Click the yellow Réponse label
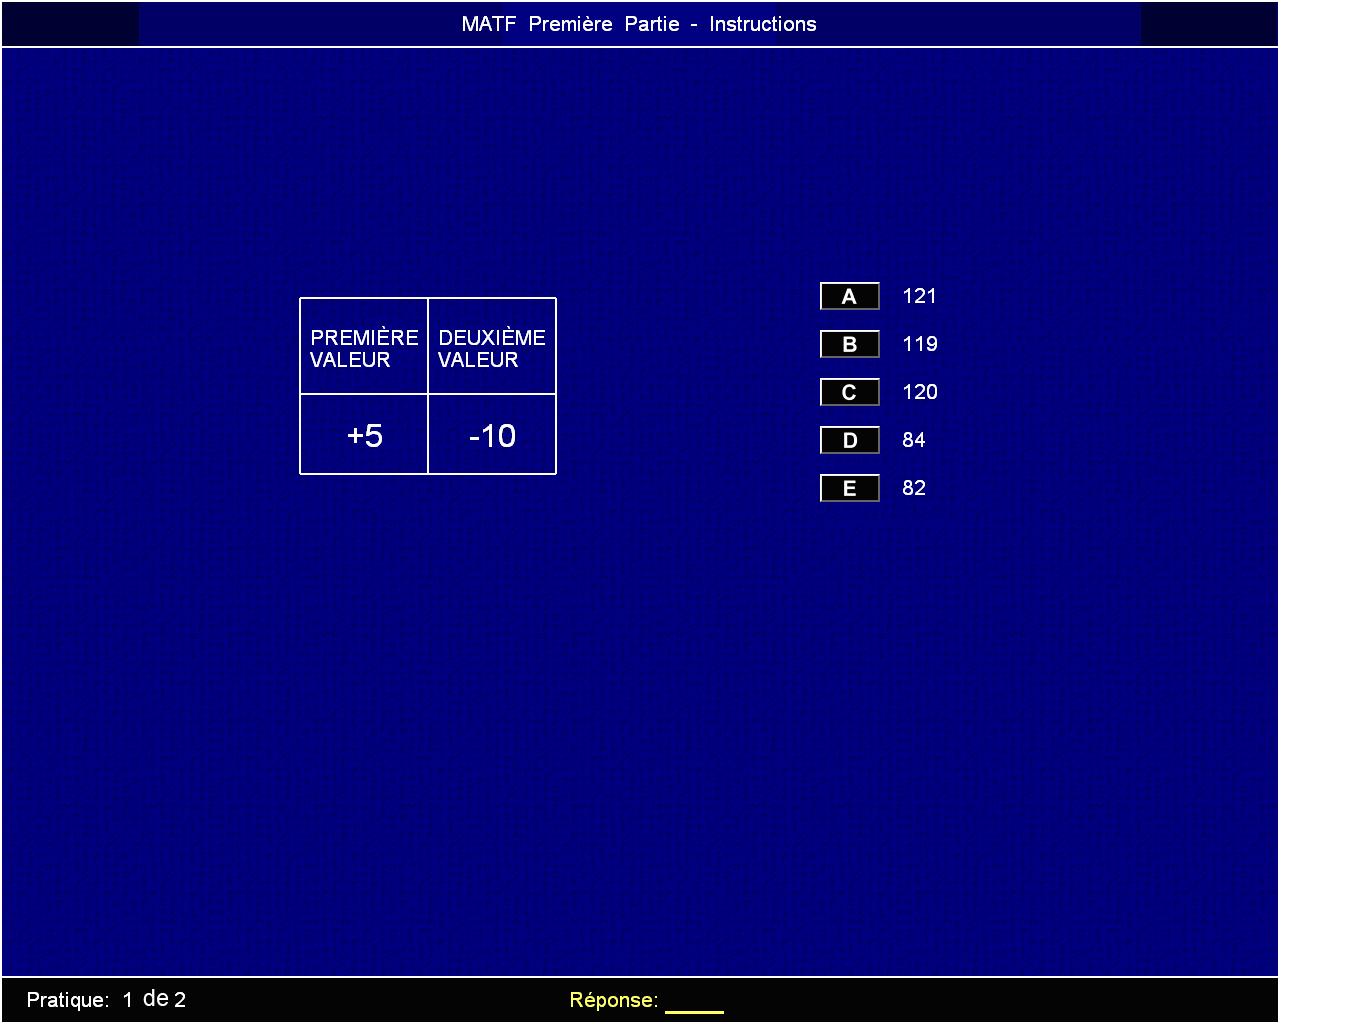 [613, 1000]
